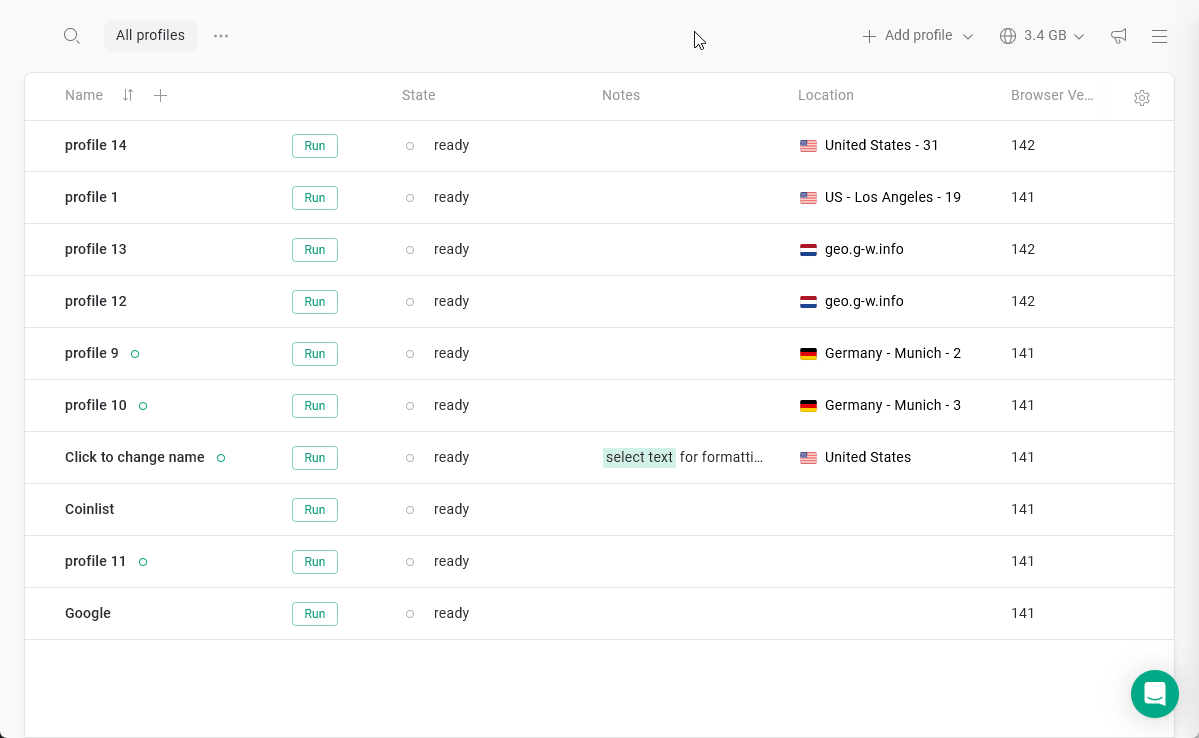Run the Google profile
This screenshot has height=738, width=1199.
[314, 613]
